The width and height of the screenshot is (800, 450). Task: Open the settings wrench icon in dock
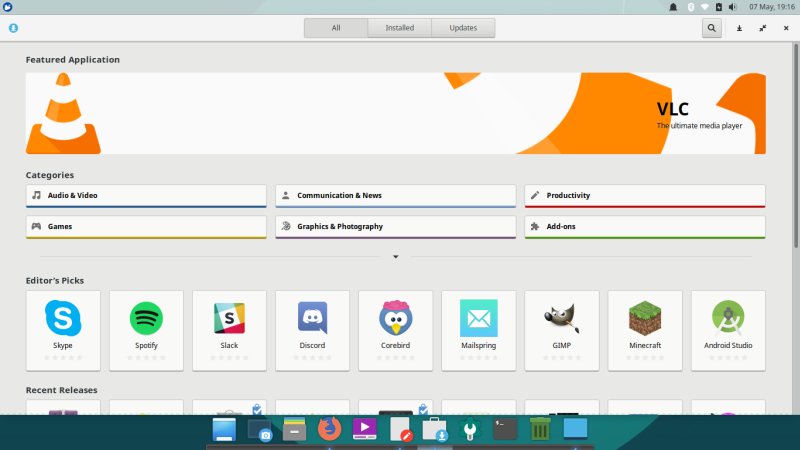tap(470, 429)
